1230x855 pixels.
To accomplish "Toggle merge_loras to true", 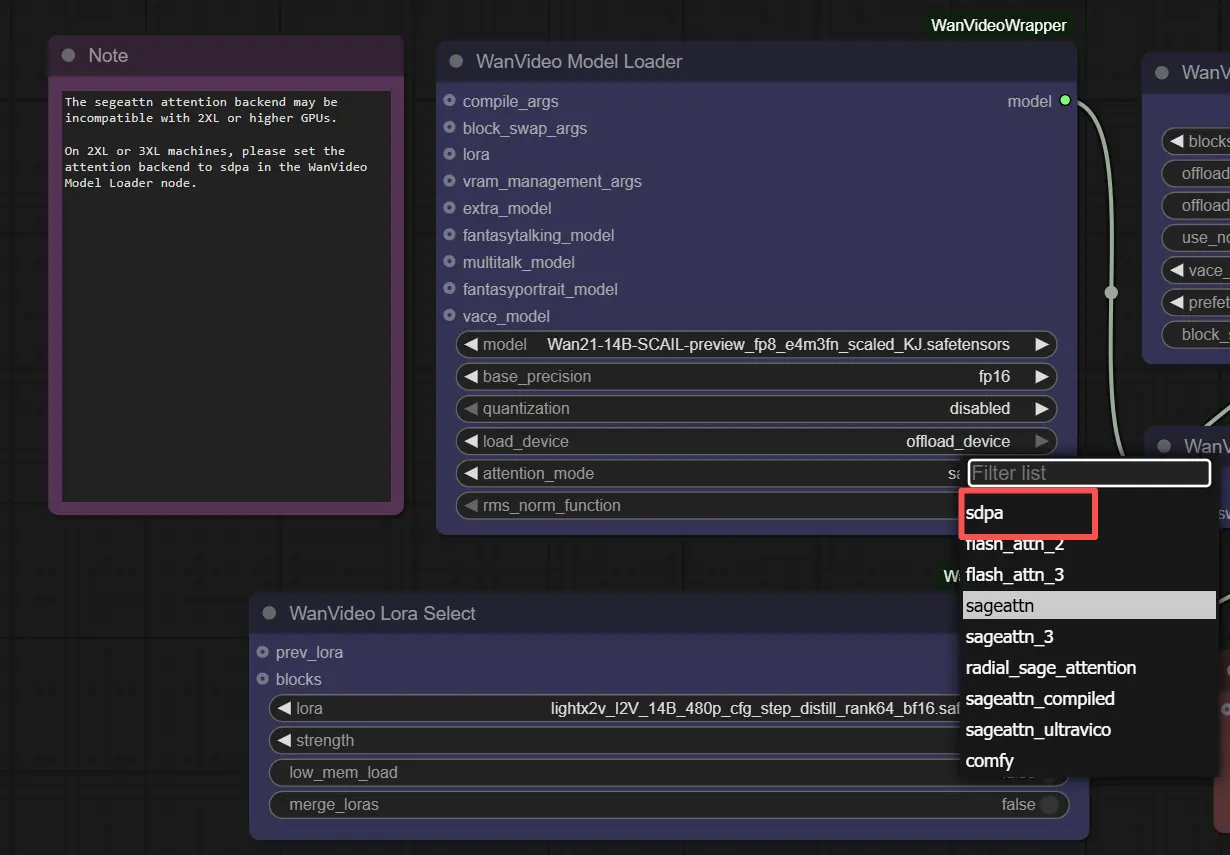I will [1047, 805].
